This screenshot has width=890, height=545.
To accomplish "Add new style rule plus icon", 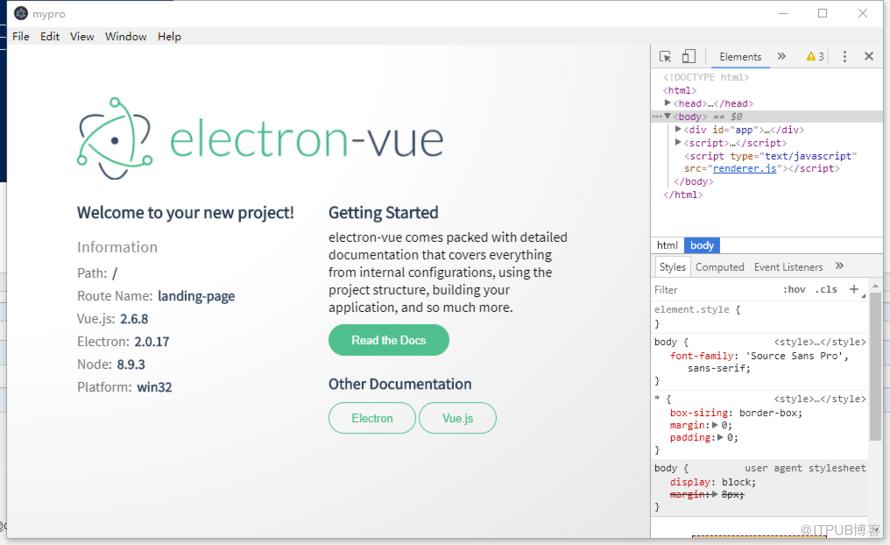I will pyautogui.click(x=854, y=289).
